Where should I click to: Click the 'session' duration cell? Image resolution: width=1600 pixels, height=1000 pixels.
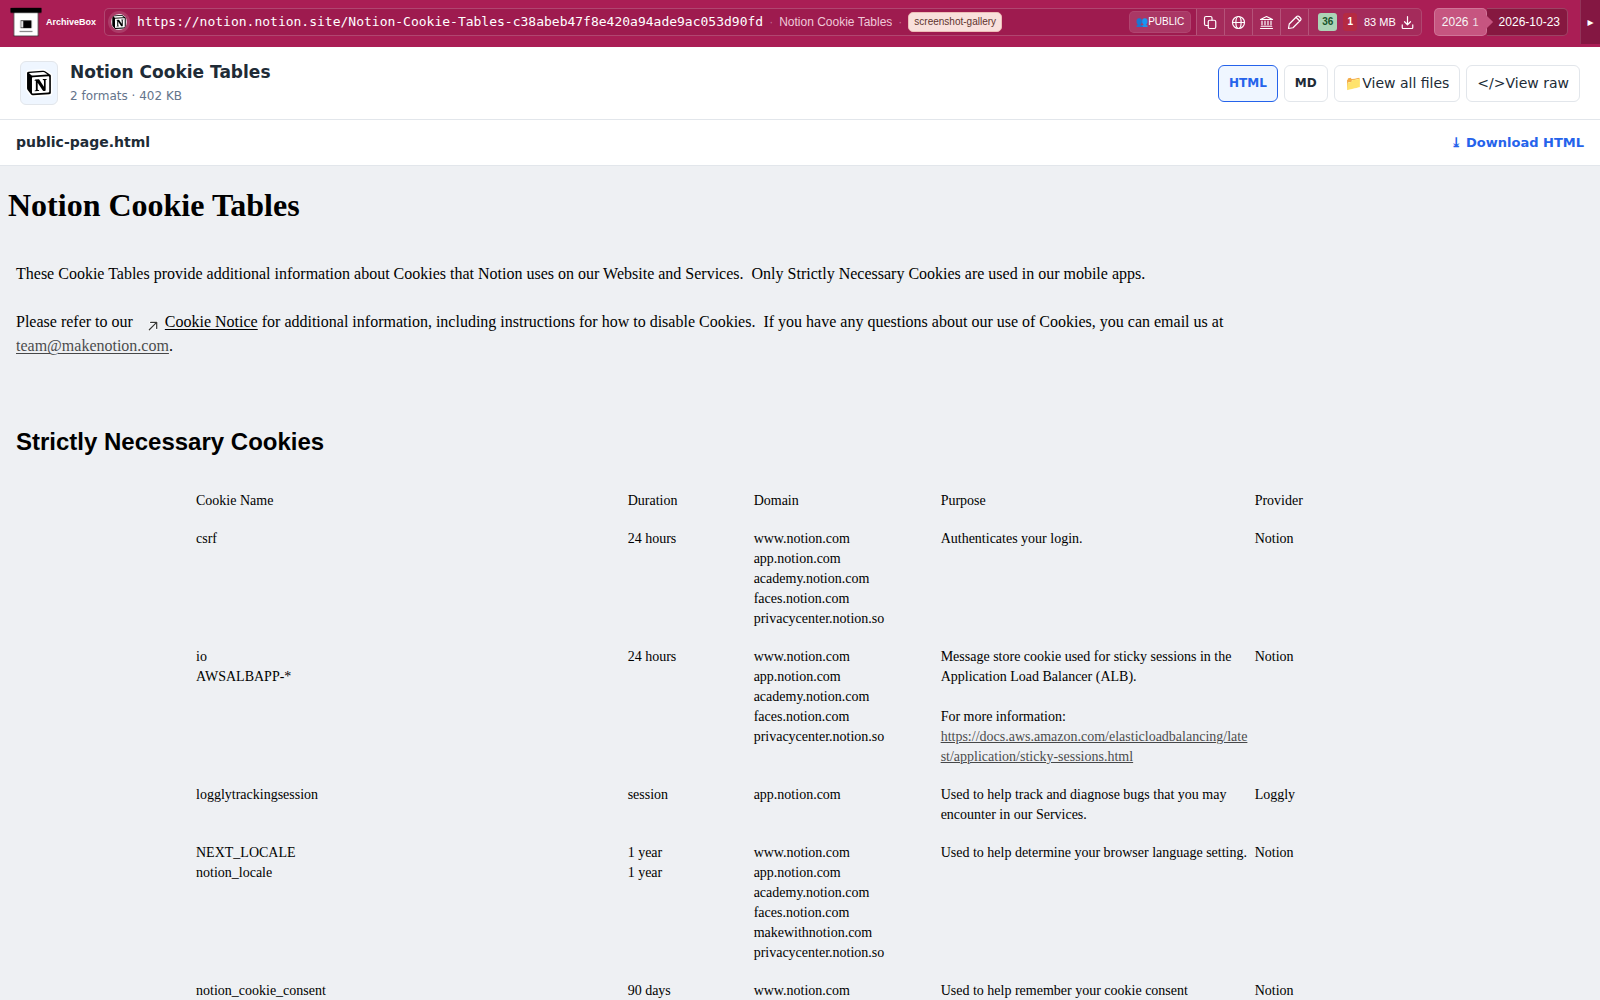(648, 794)
